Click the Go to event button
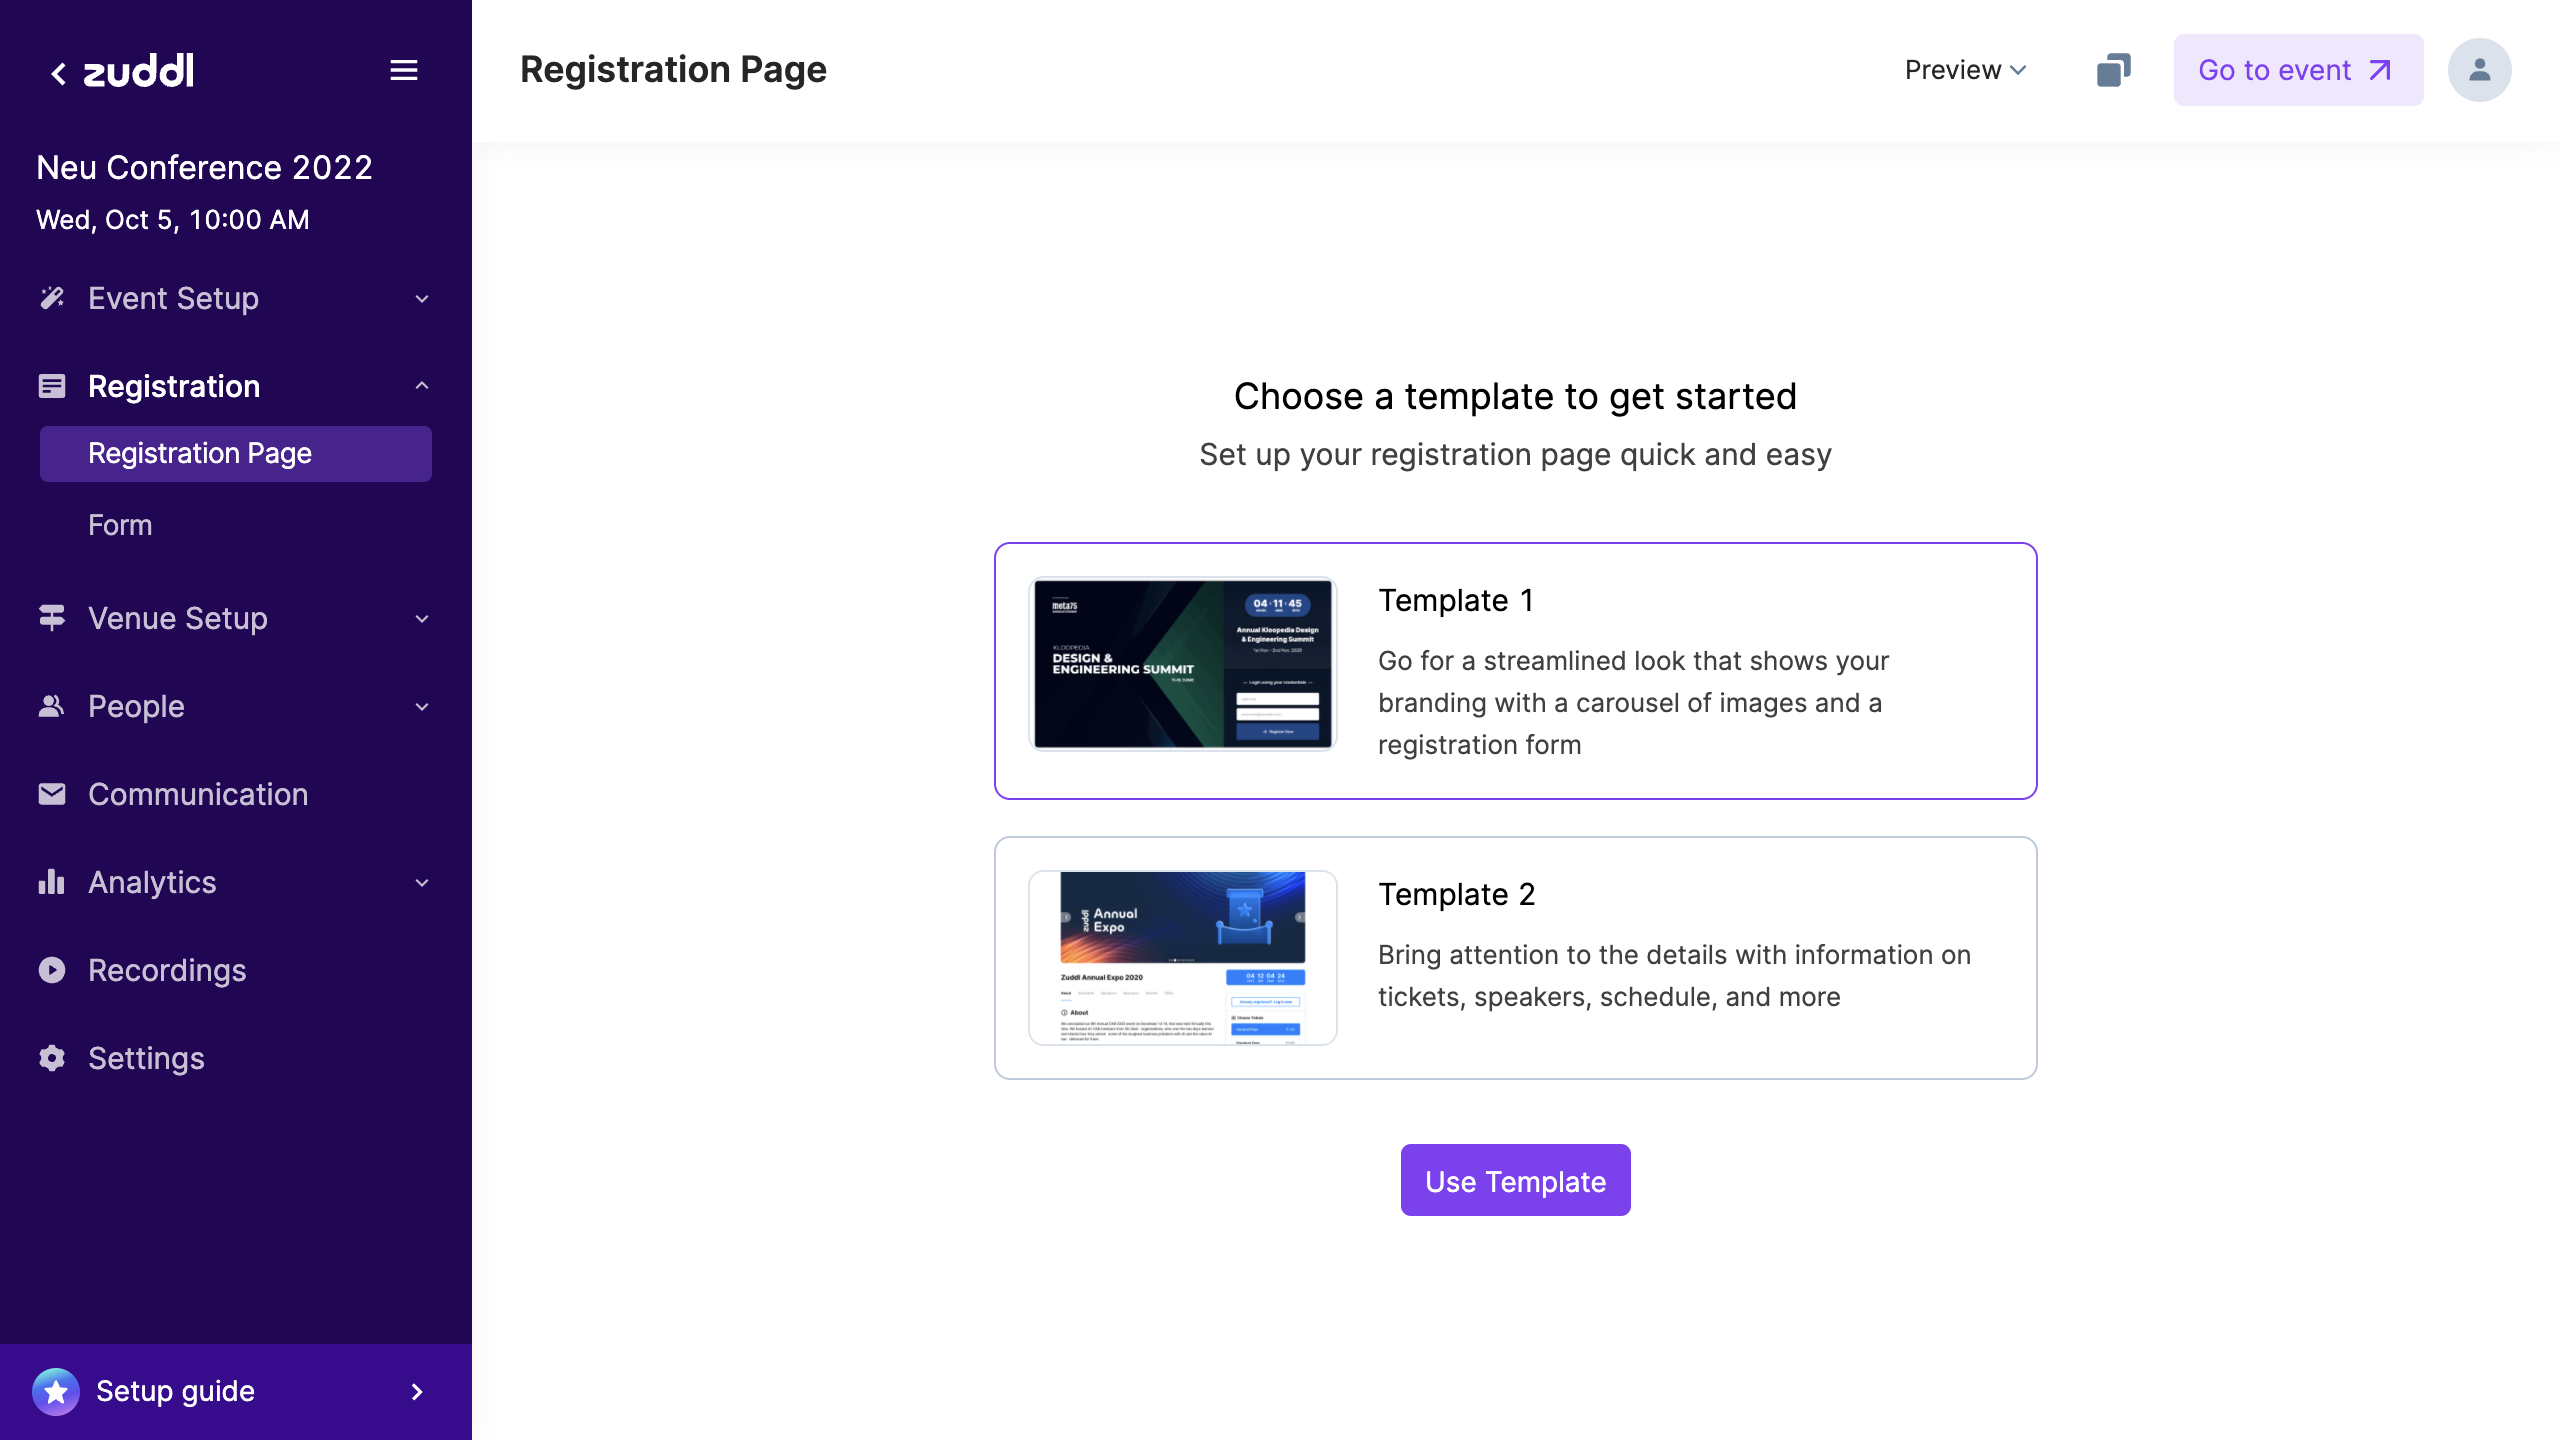The image size is (2560, 1440). point(2297,70)
